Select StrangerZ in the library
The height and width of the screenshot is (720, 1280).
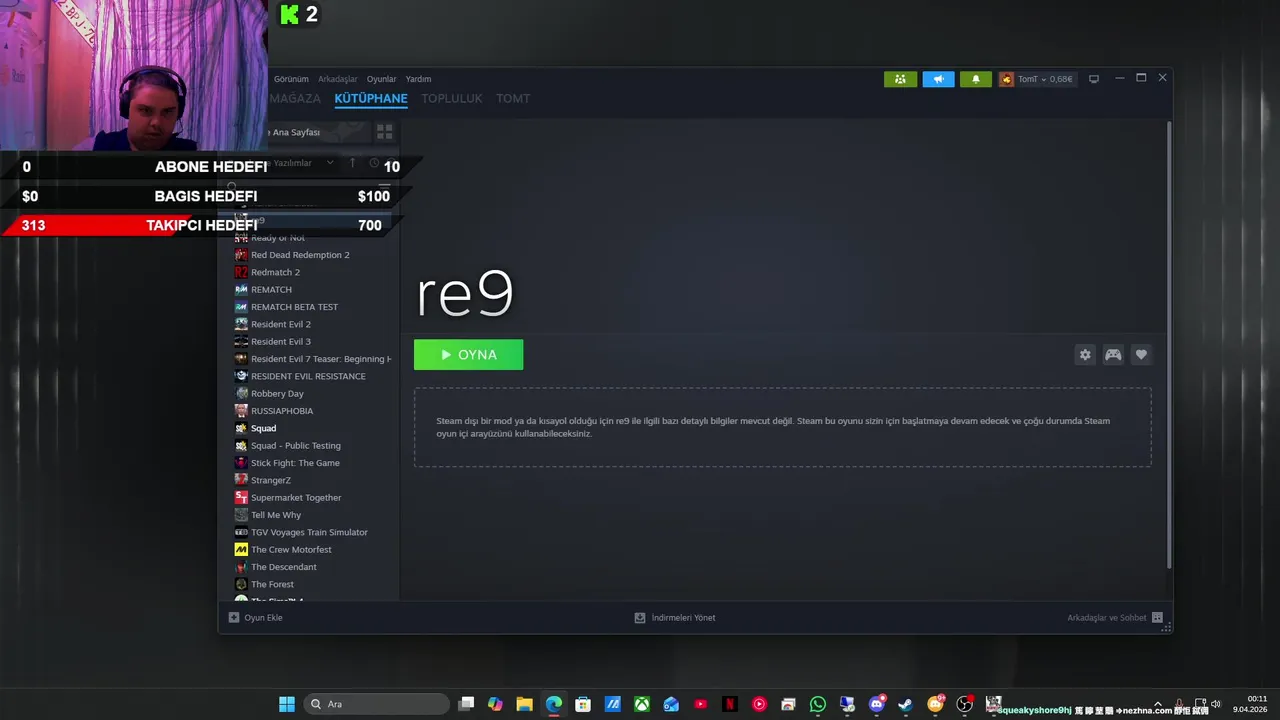tap(270, 480)
